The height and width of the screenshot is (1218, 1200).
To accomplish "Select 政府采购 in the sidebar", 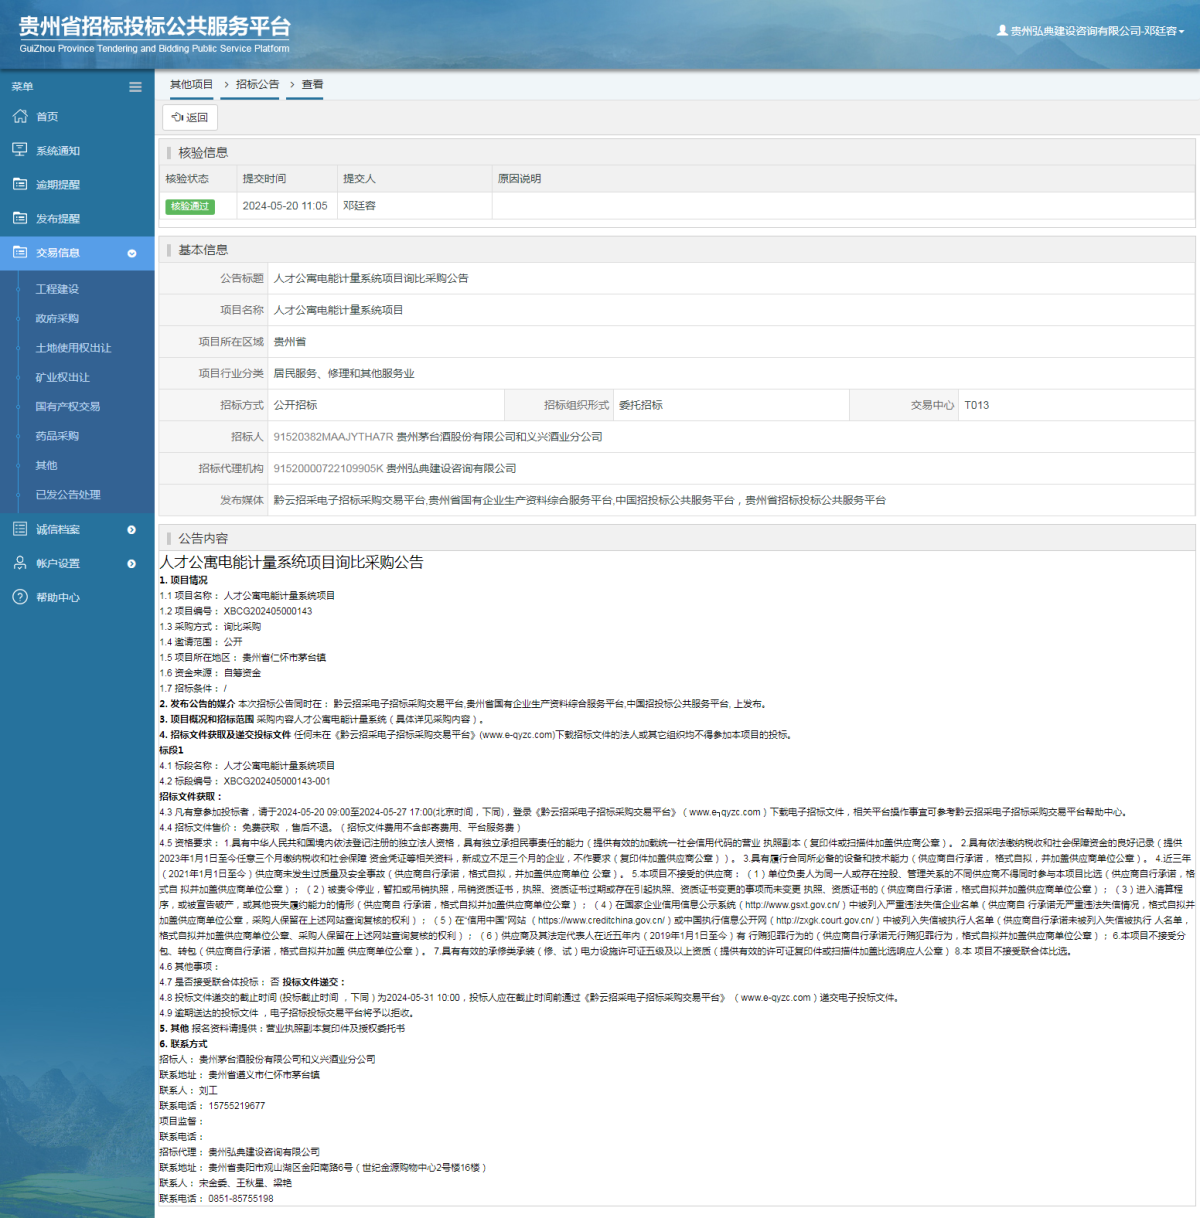I will [57, 319].
